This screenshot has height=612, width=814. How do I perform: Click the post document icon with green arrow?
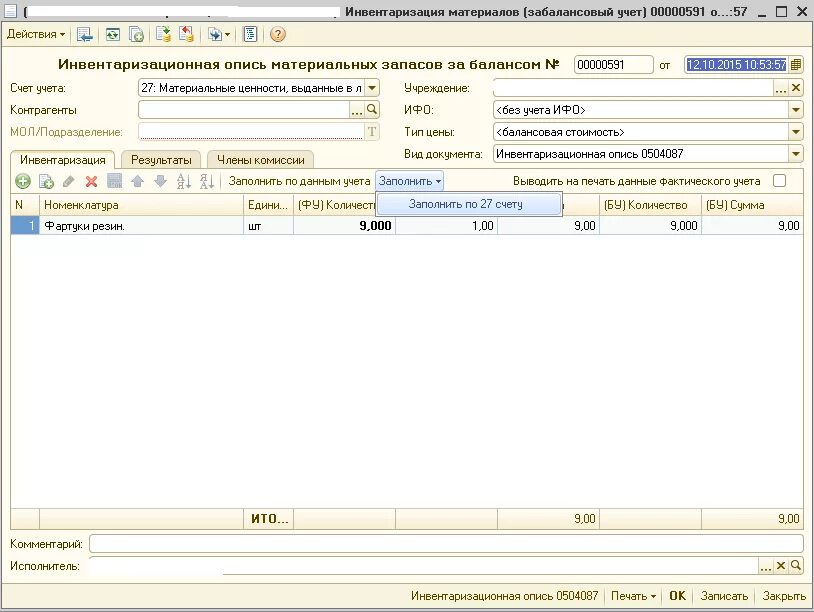click(x=163, y=34)
